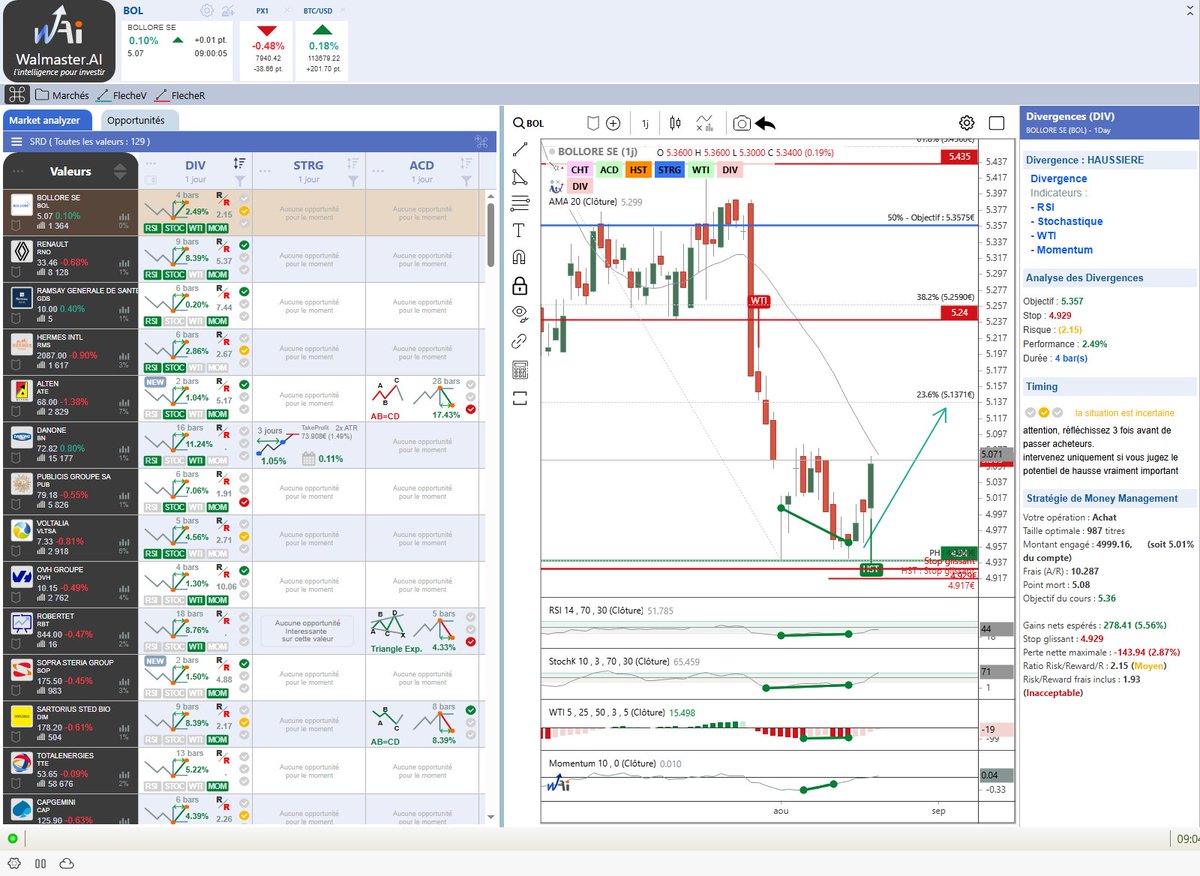Toggle the HST chart overlay tag
This screenshot has width=1200, height=876.
639,170
